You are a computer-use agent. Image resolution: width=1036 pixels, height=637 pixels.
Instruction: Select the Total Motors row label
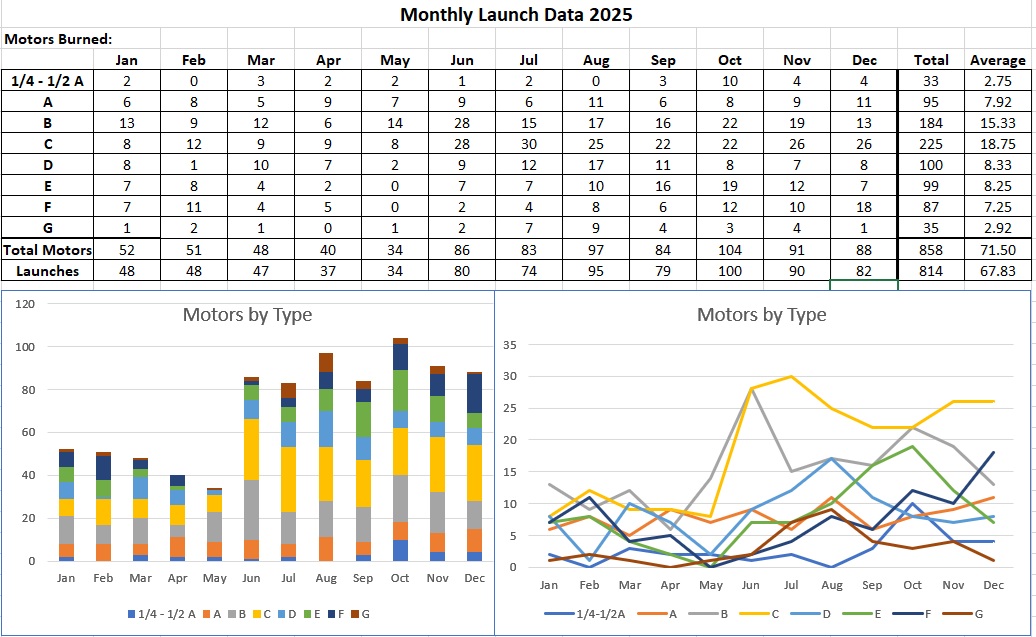48,250
